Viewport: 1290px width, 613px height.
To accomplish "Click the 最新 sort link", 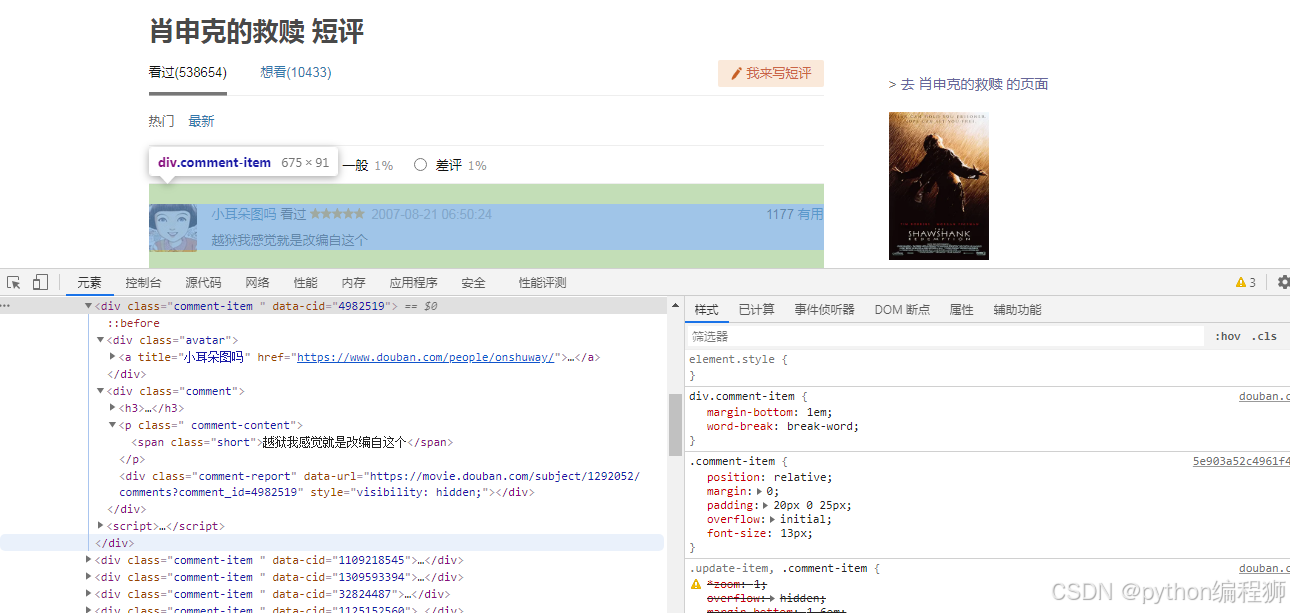I will point(201,121).
